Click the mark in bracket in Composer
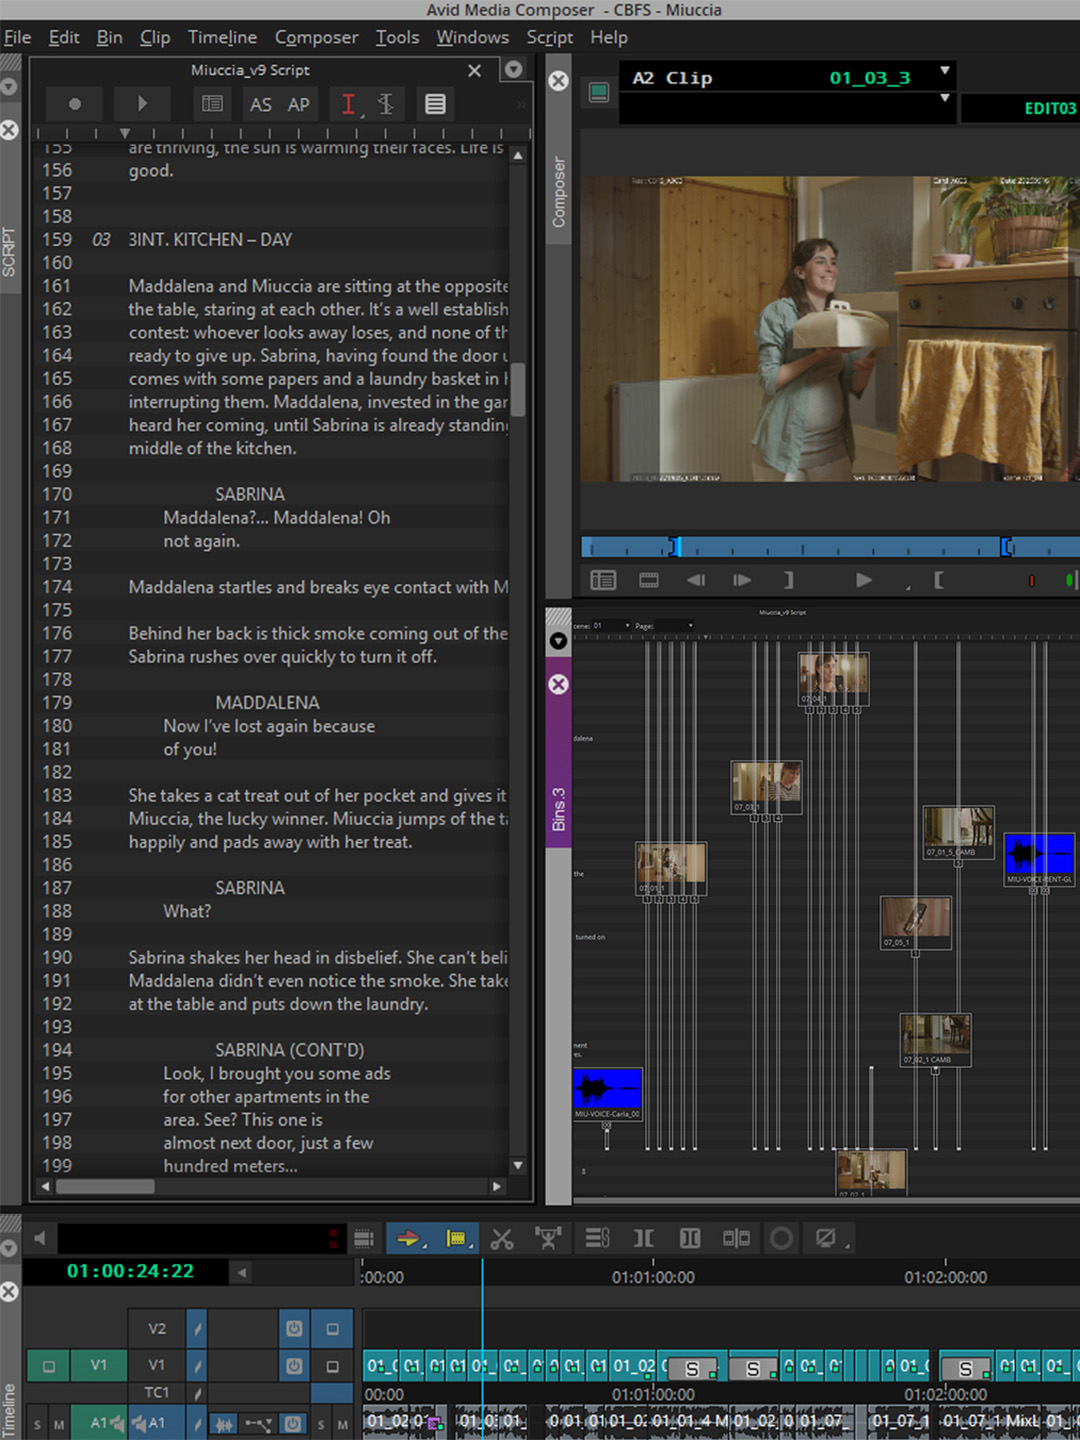This screenshot has height=1440, width=1080. coord(938,580)
